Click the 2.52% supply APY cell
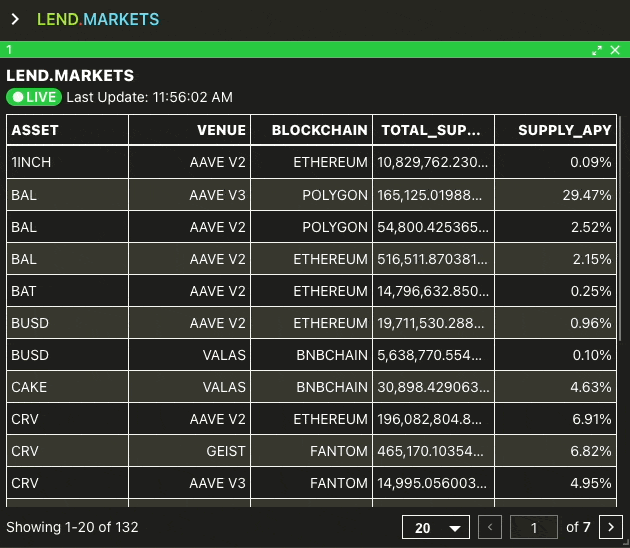The image size is (630, 548). click(556, 227)
